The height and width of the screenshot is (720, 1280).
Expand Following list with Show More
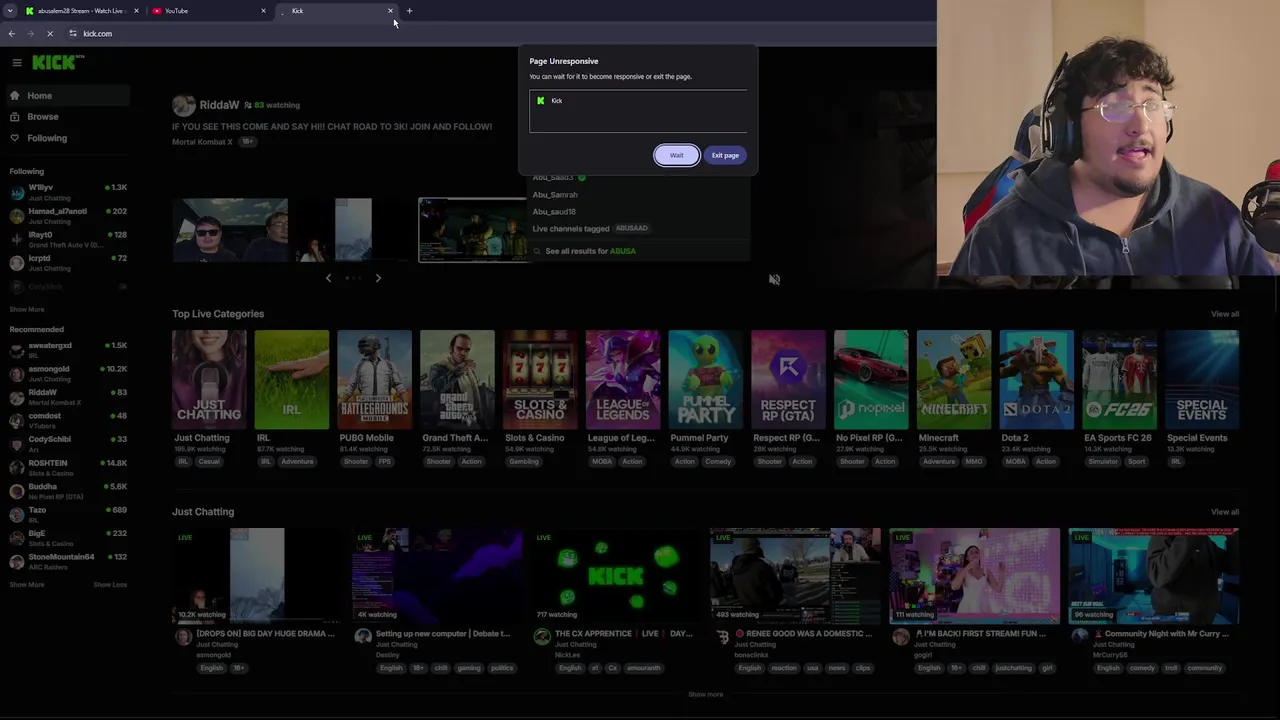[27, 310]
